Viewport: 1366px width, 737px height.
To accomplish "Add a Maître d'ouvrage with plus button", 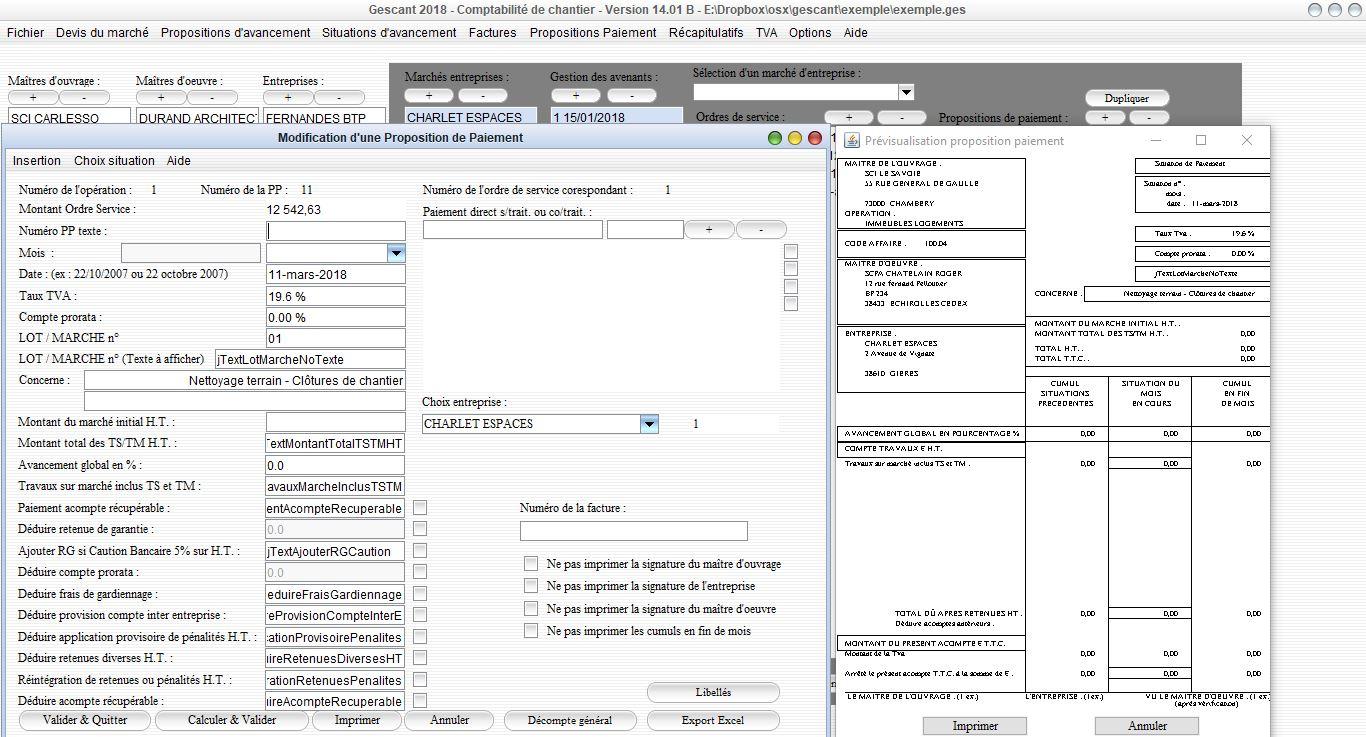I will (x=33, y=98).
